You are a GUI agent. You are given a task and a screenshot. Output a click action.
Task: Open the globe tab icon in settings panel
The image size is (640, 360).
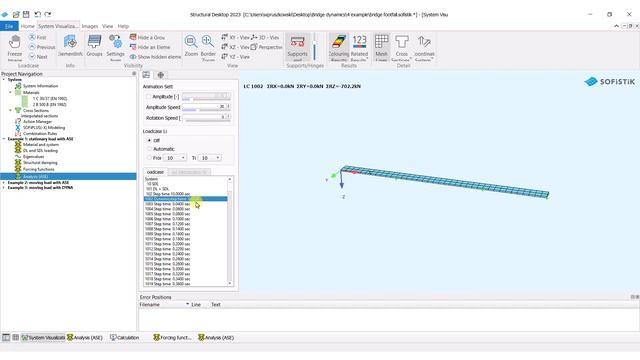point(161,75)
